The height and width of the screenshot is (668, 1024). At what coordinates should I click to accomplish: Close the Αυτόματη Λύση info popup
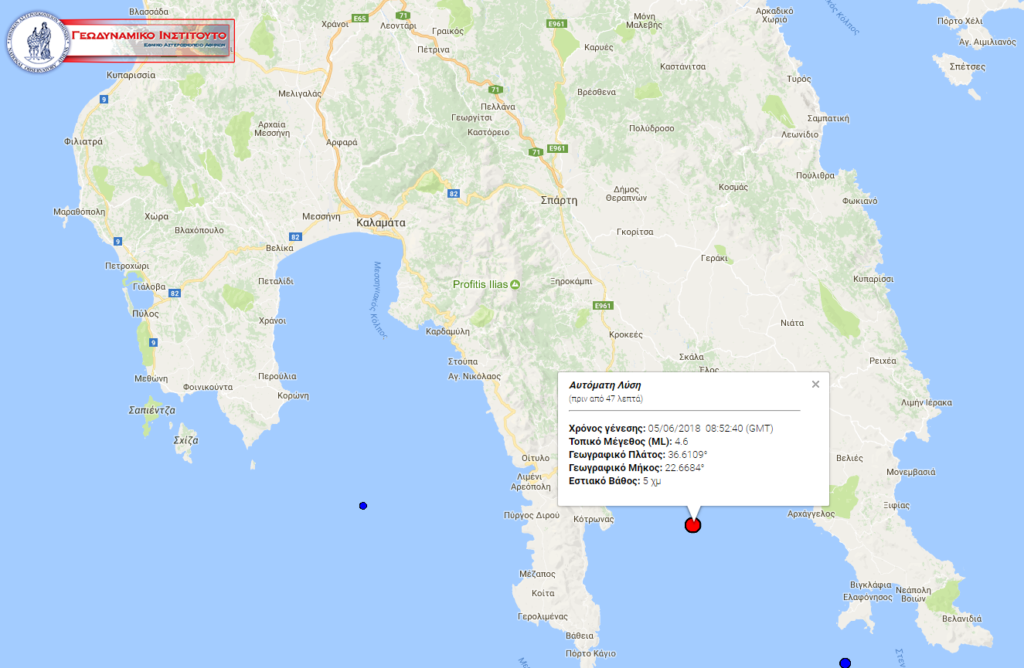pyautogui.click(x=816, y=384)
